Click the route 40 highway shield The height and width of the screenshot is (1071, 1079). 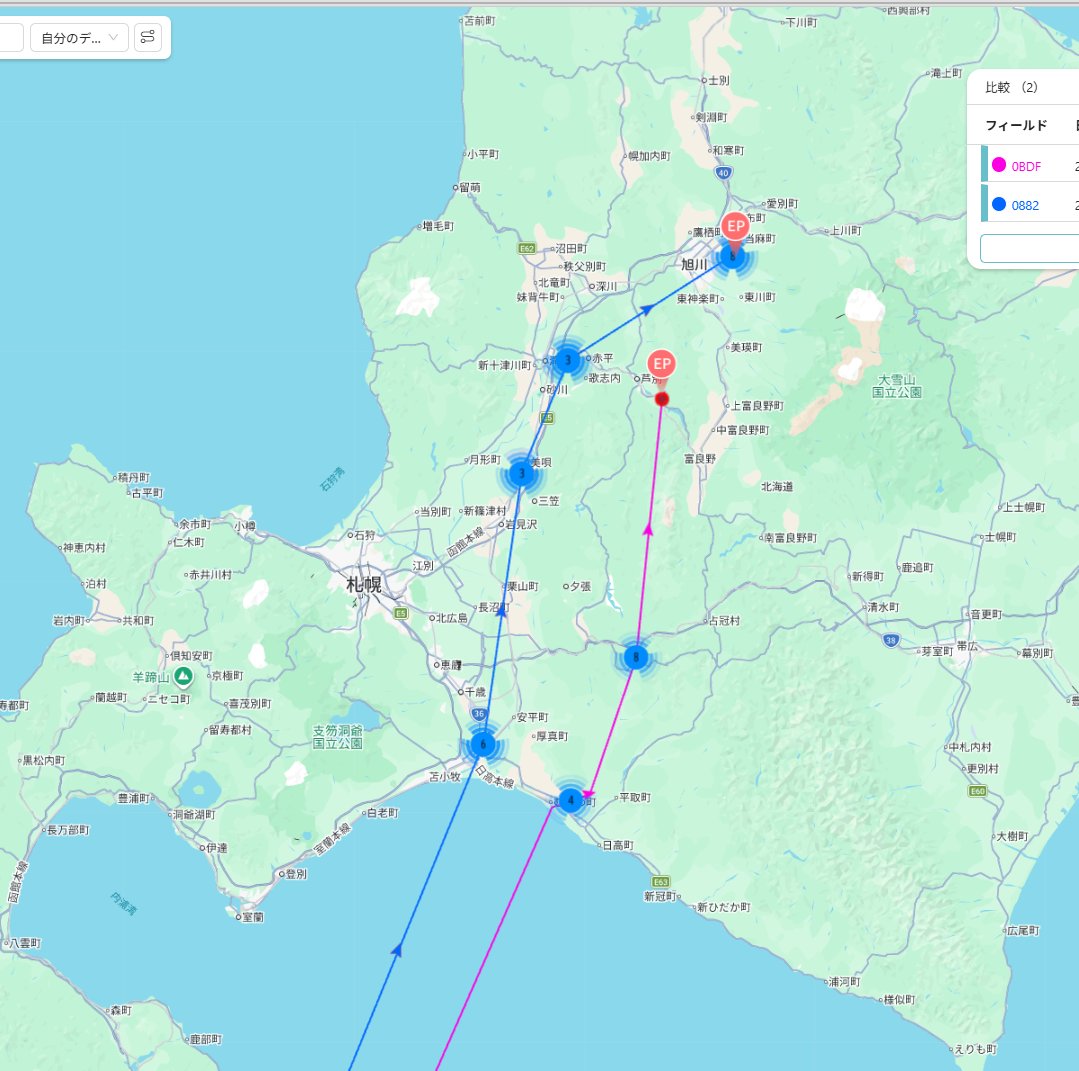point(723,173)
